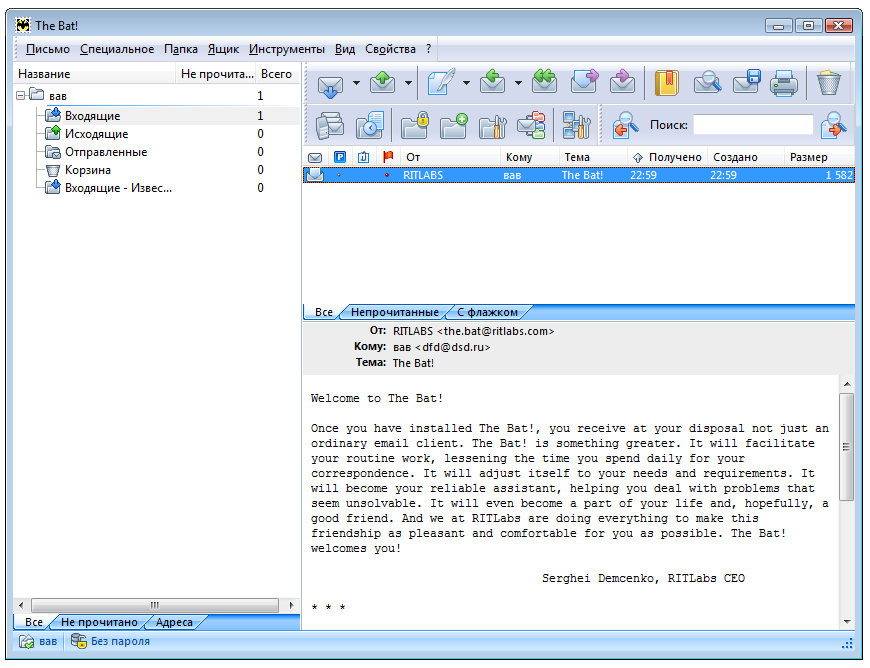This screenshot has height=668, width=870.
Task: Create a new message with the feather icon
Action: [441, 83]
